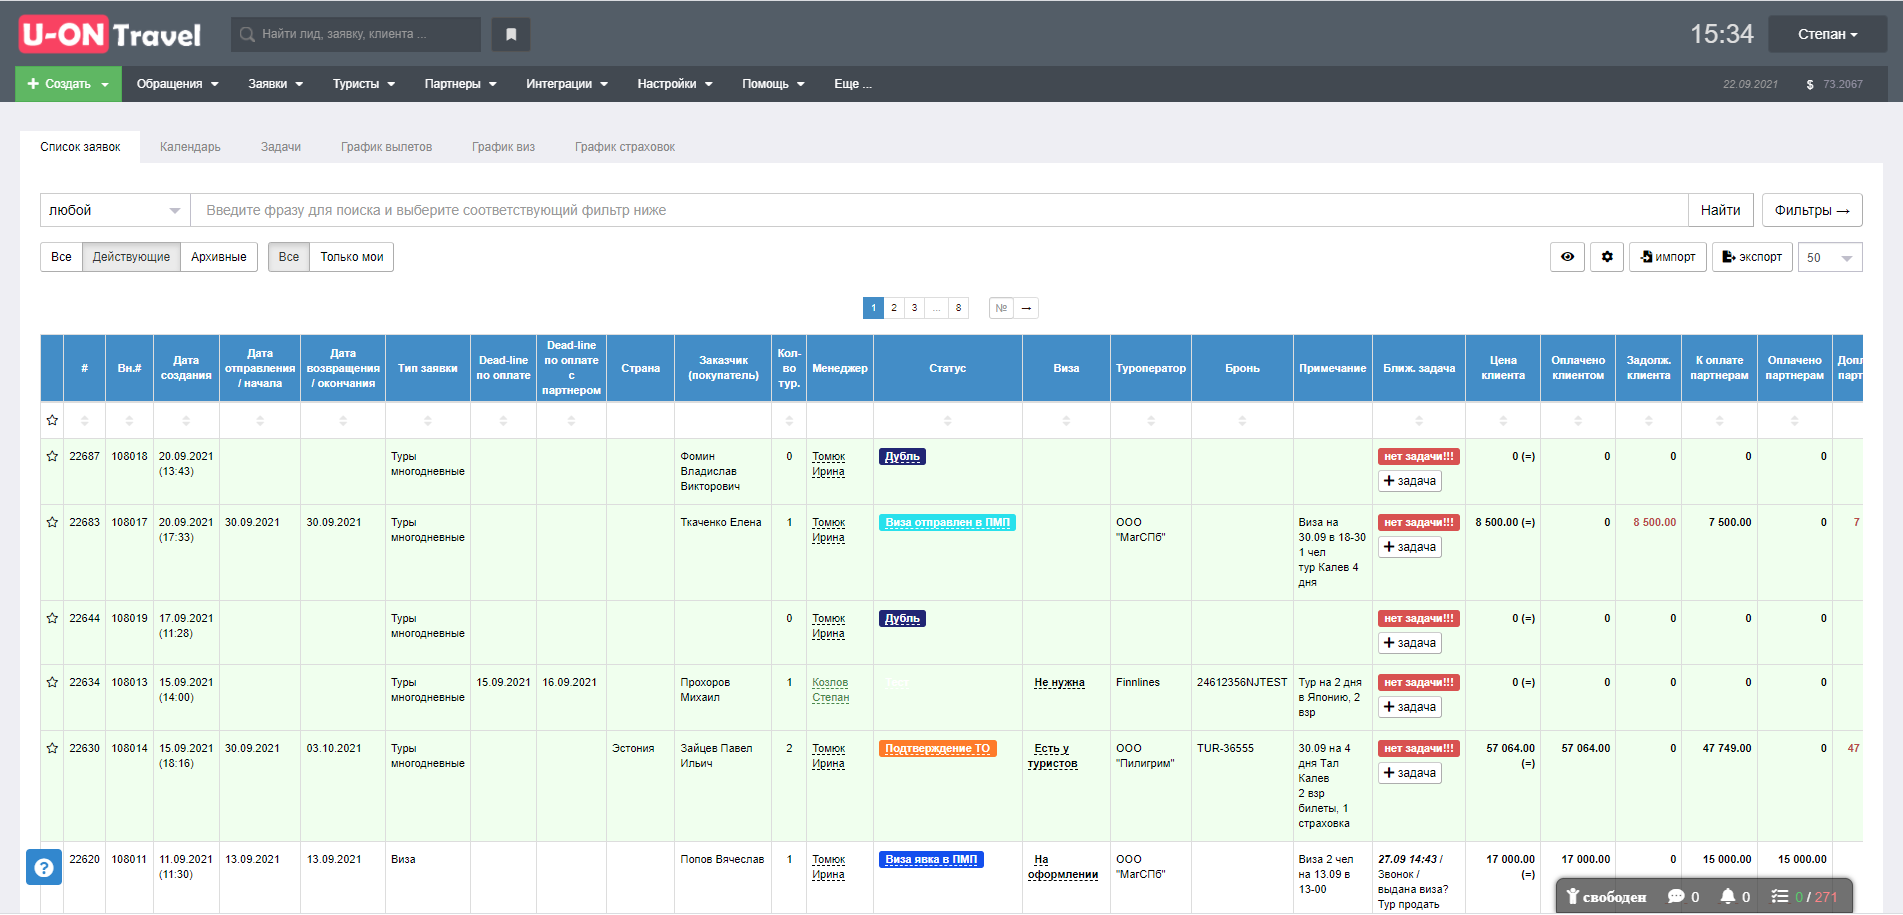Screen dimensions: 1903x915
Task: Go to page 8 in pagination
Action: (958, 308)
